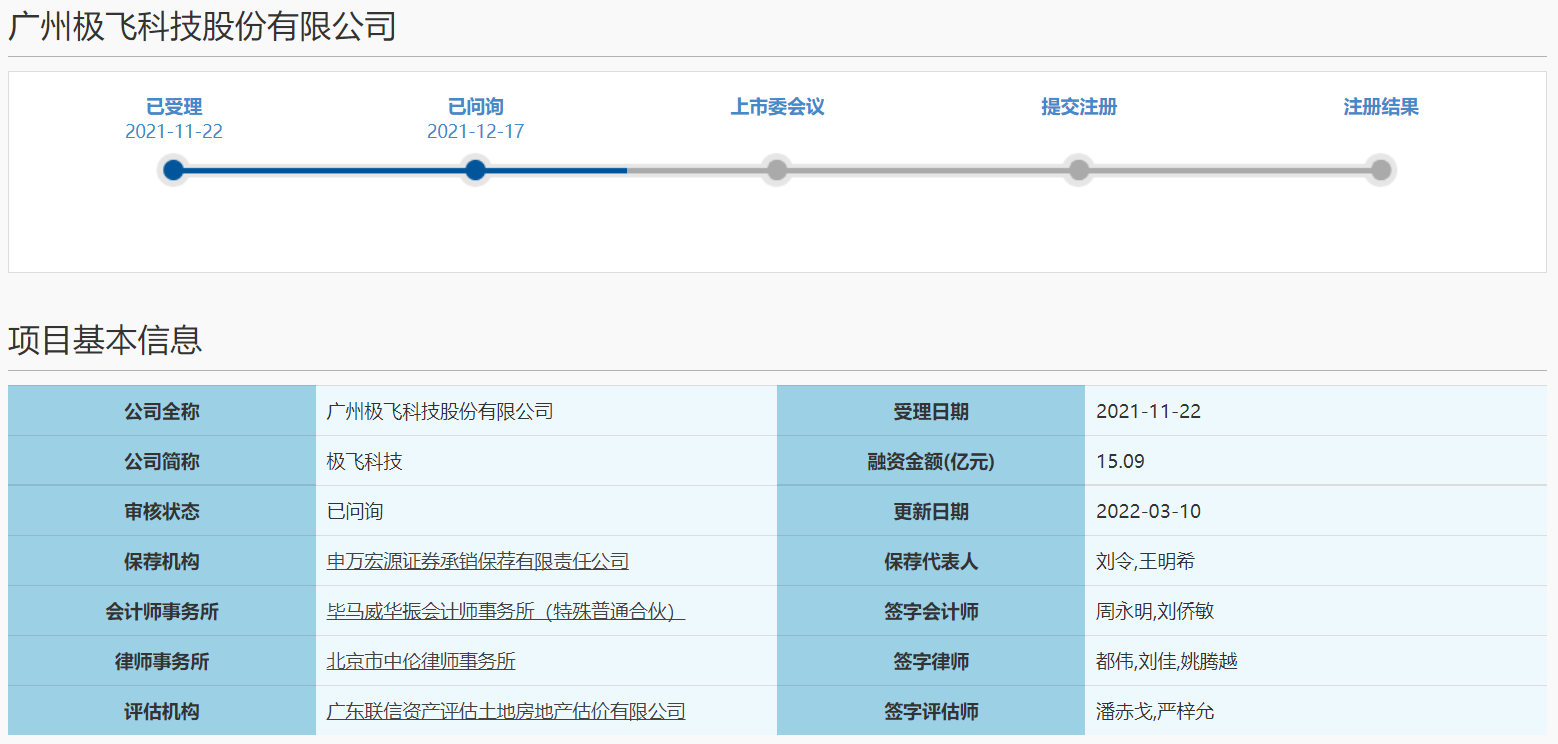1558x744 pixels.
Task: Select the 极飞科技 short name cell
Action: point(546,461)
